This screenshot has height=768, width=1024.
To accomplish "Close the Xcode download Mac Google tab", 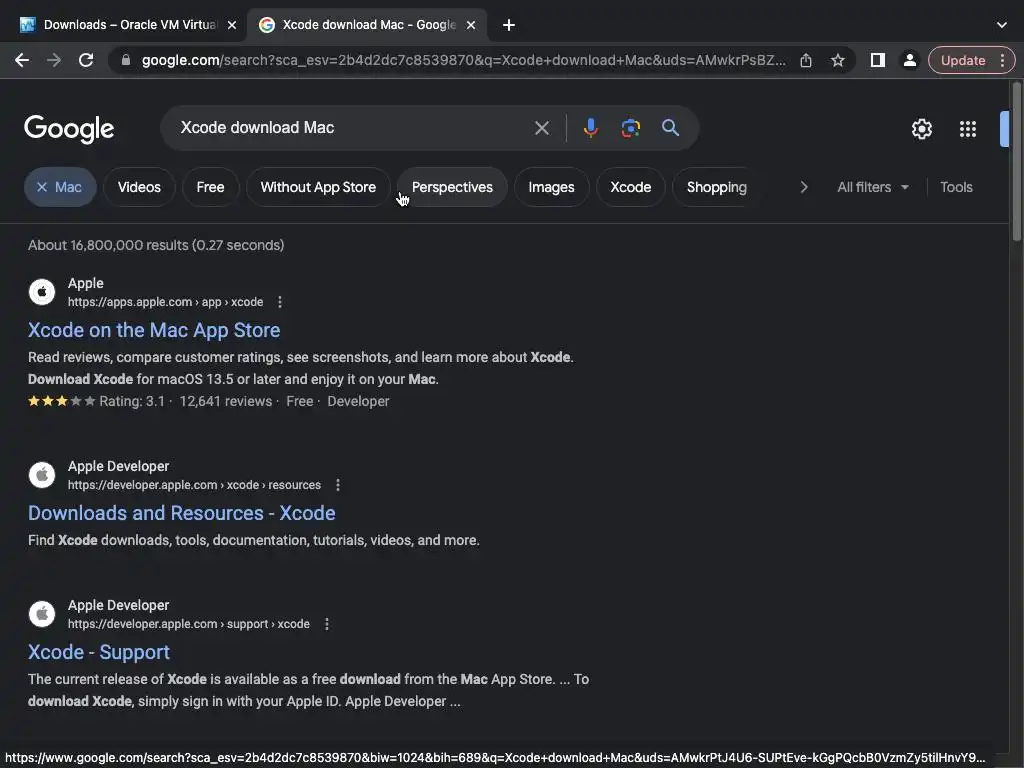I will click(471, 25).
